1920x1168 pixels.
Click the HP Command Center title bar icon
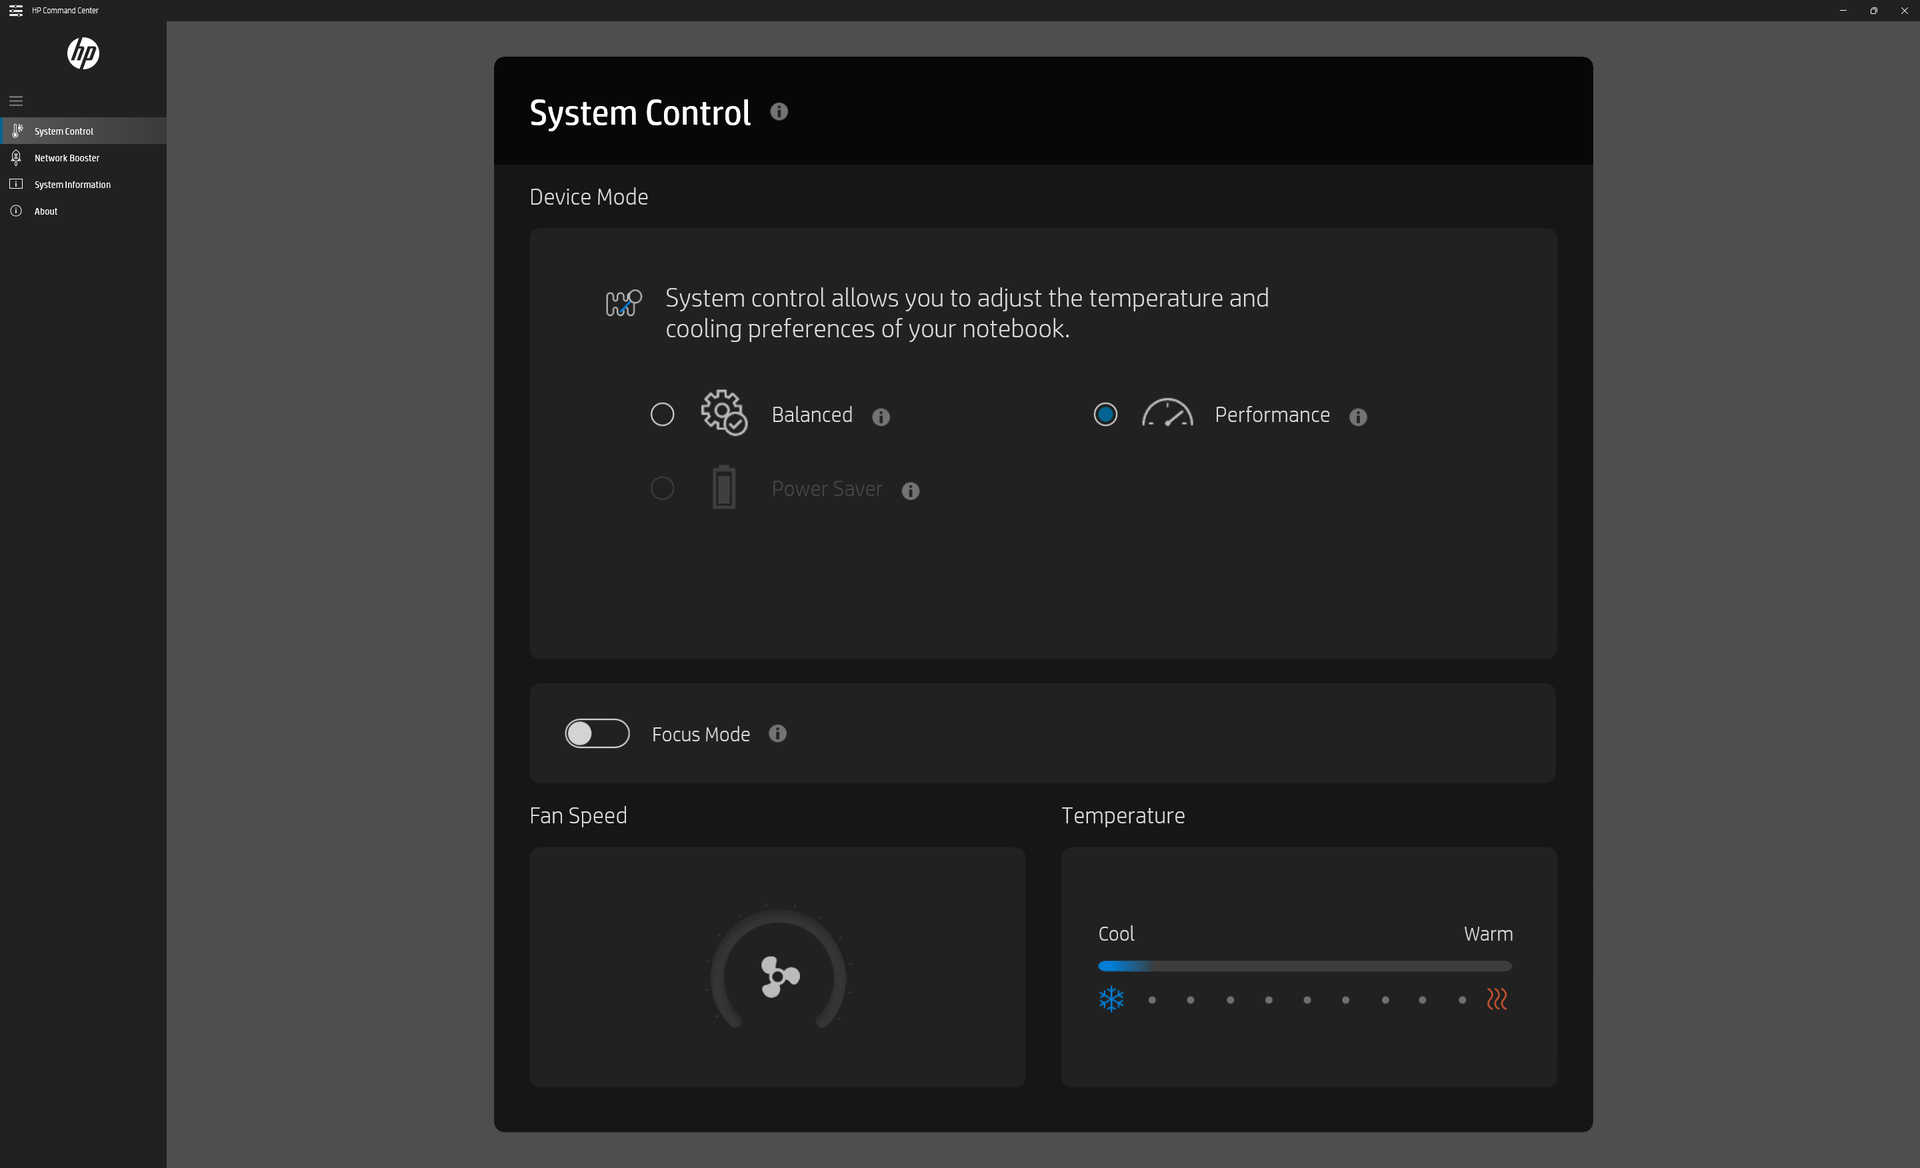point(16,10)
